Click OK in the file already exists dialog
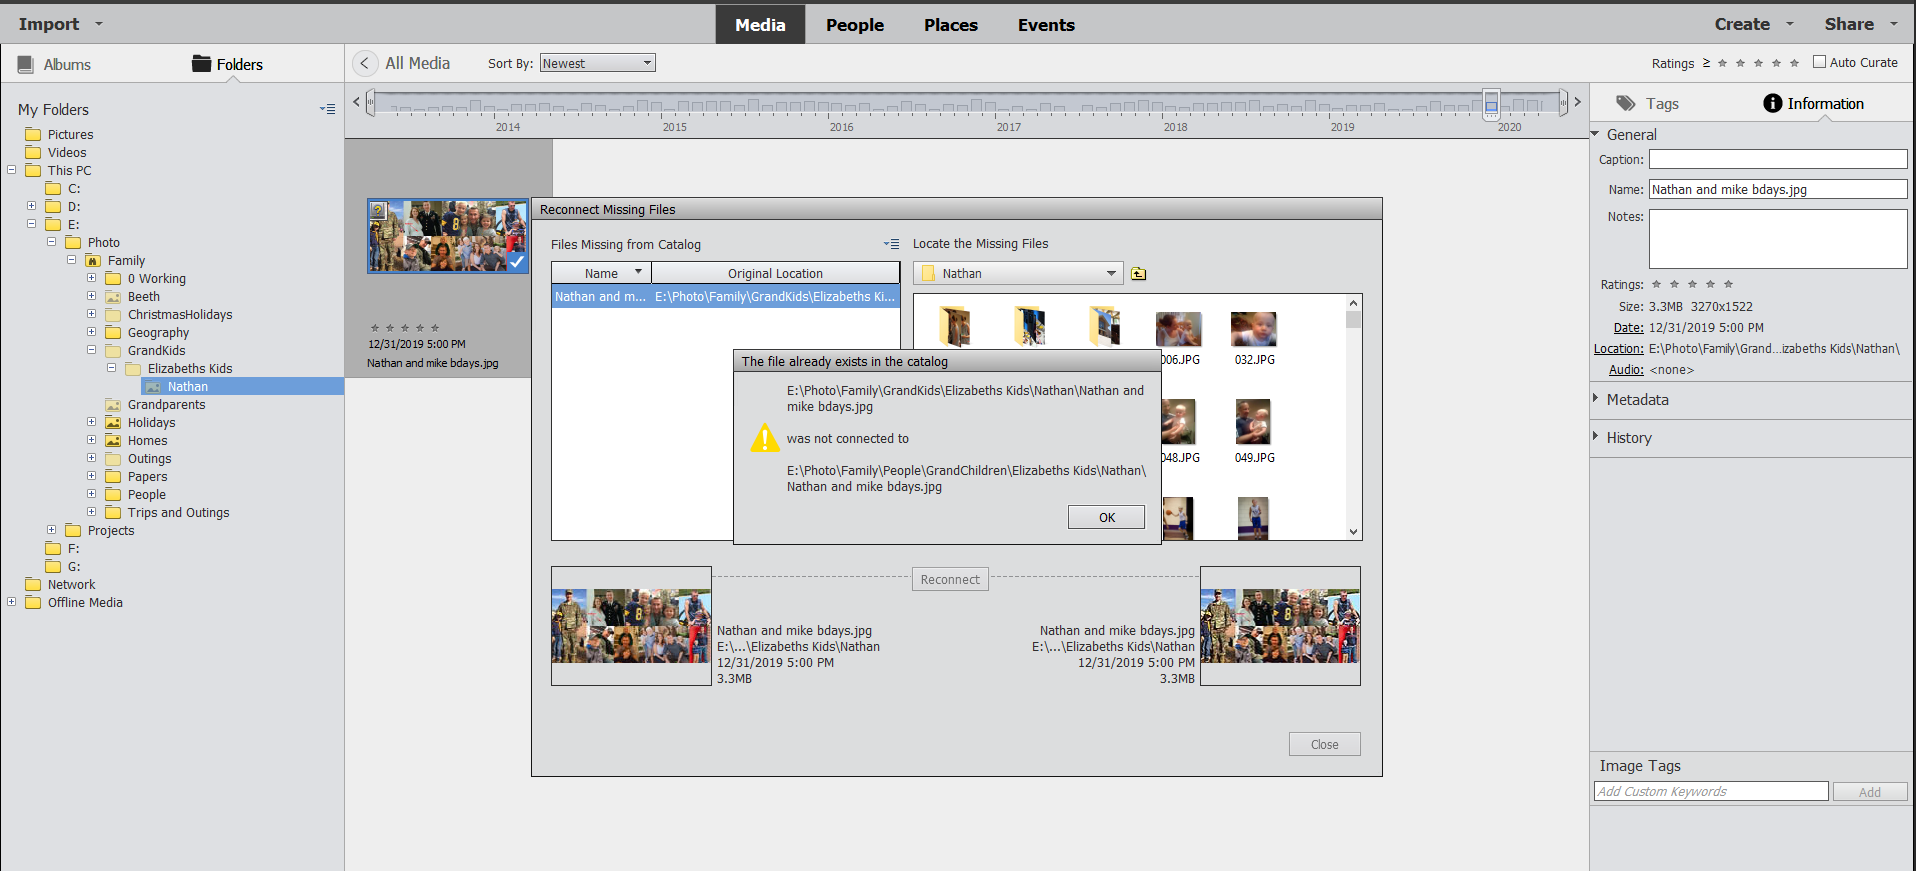Image resolution: width=1916 pixels, height=871 pixels. (x=1106, y=517)
